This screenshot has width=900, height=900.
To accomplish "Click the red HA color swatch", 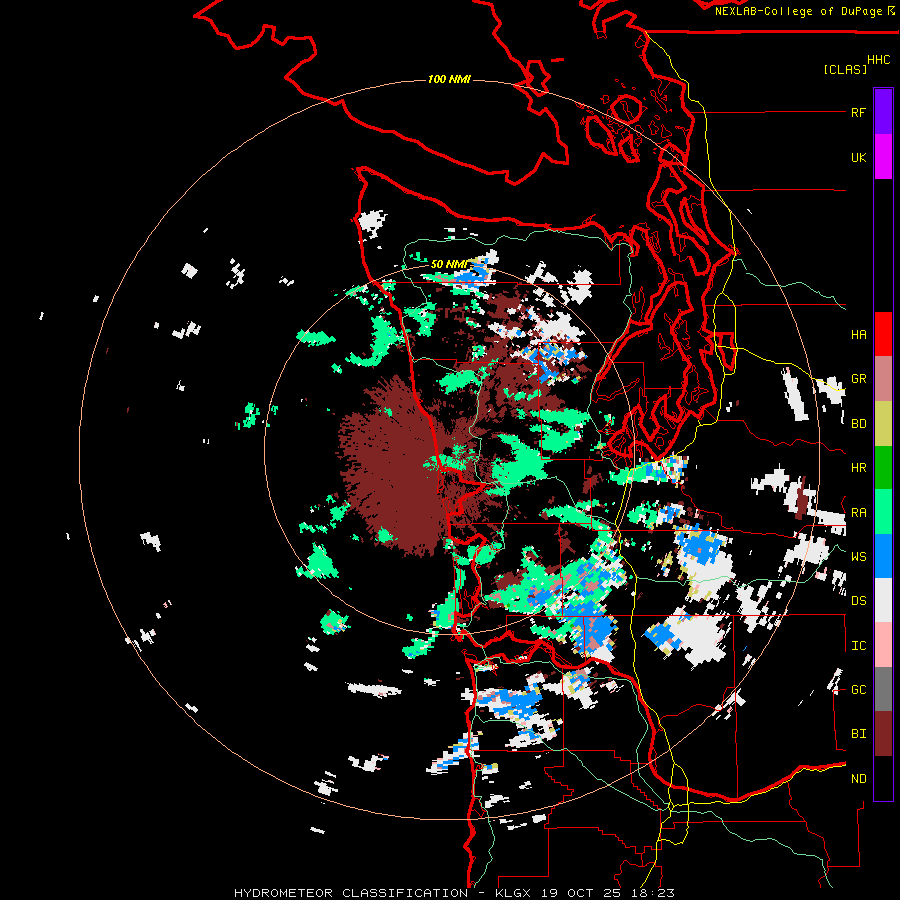I will [883, 334].
